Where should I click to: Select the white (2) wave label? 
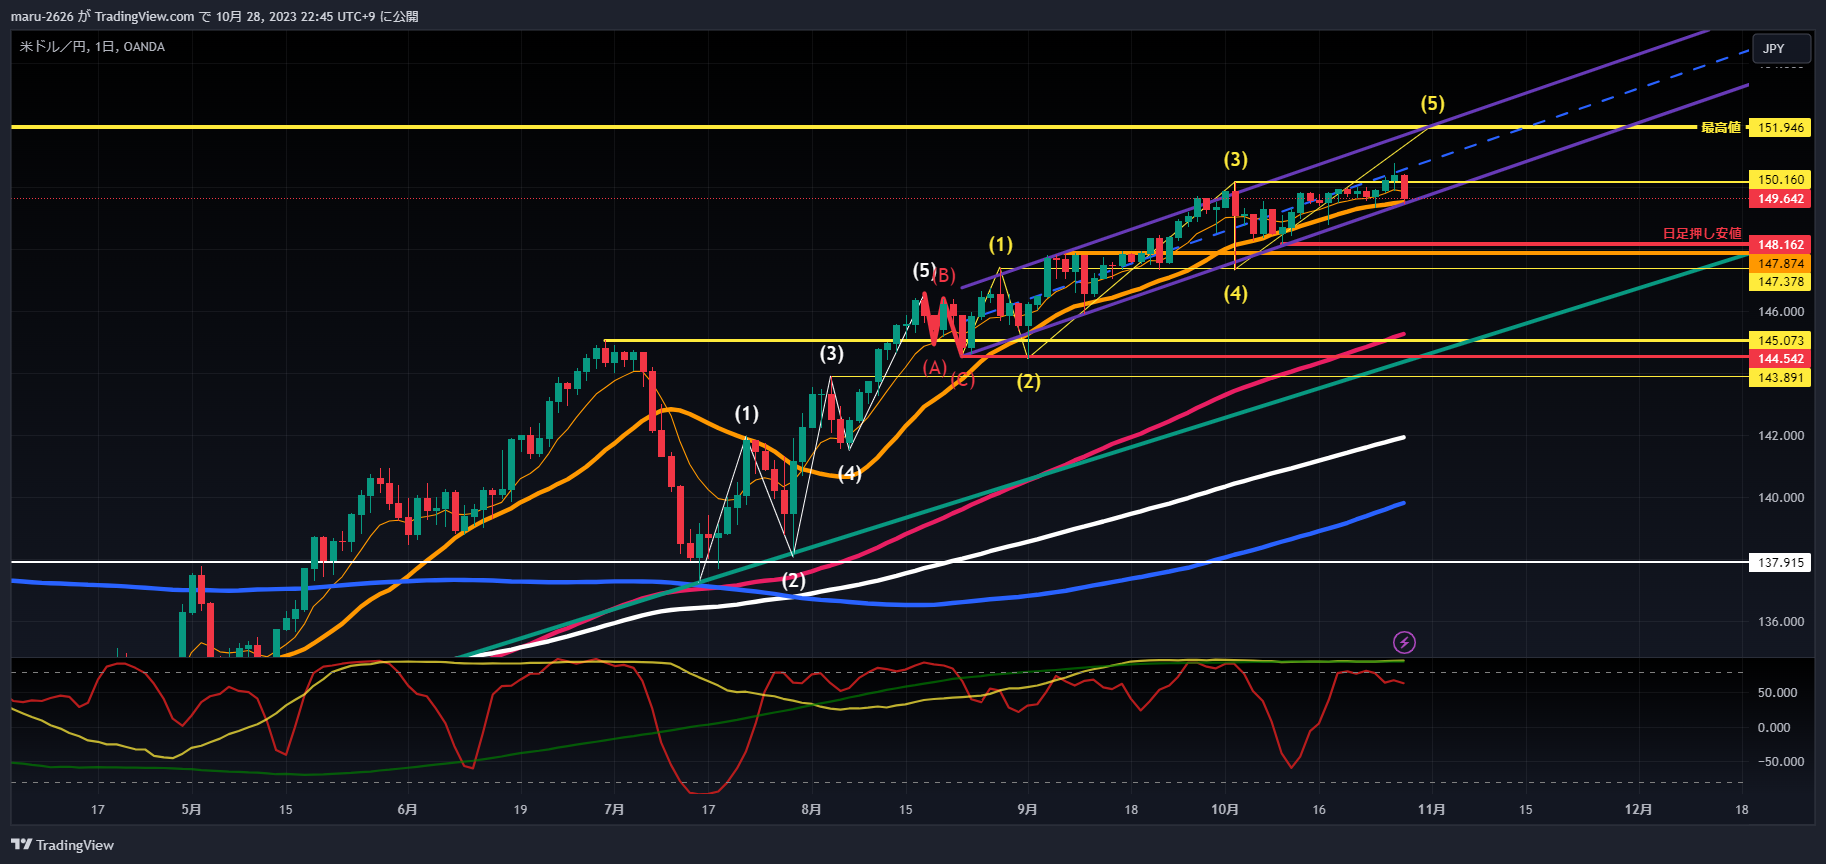click(794, 580)
